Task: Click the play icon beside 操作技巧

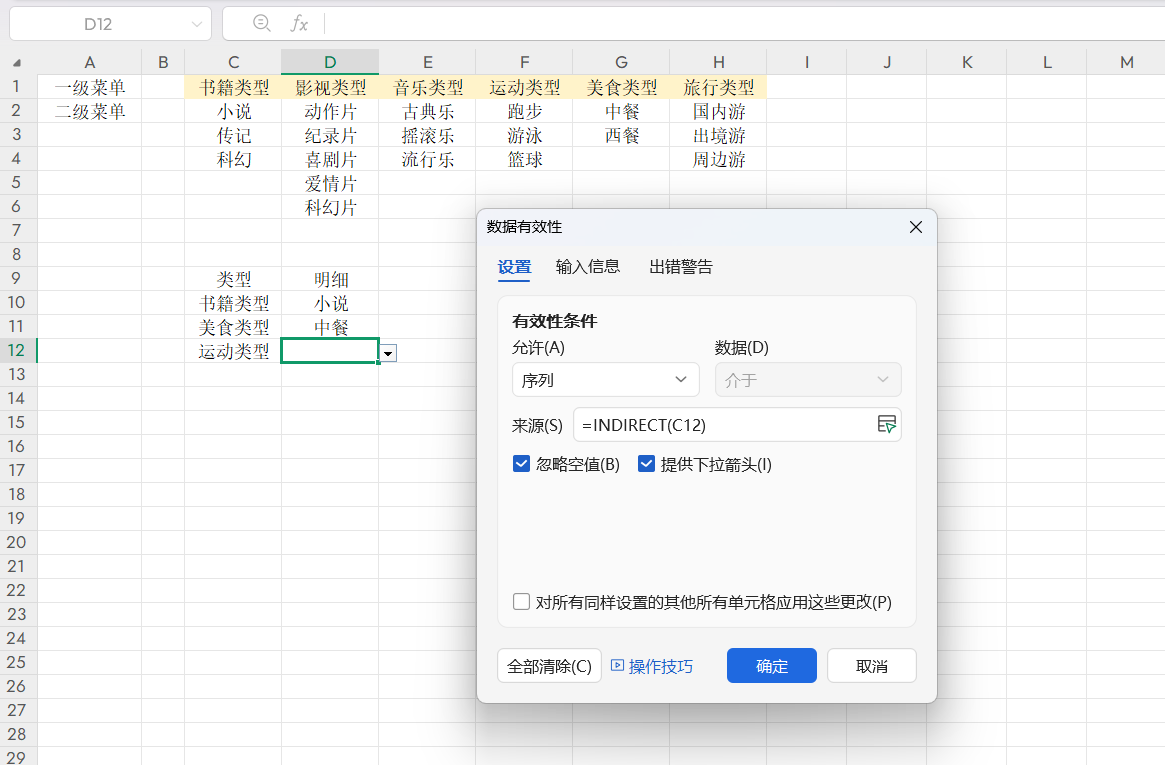Action: coord(617,665)
